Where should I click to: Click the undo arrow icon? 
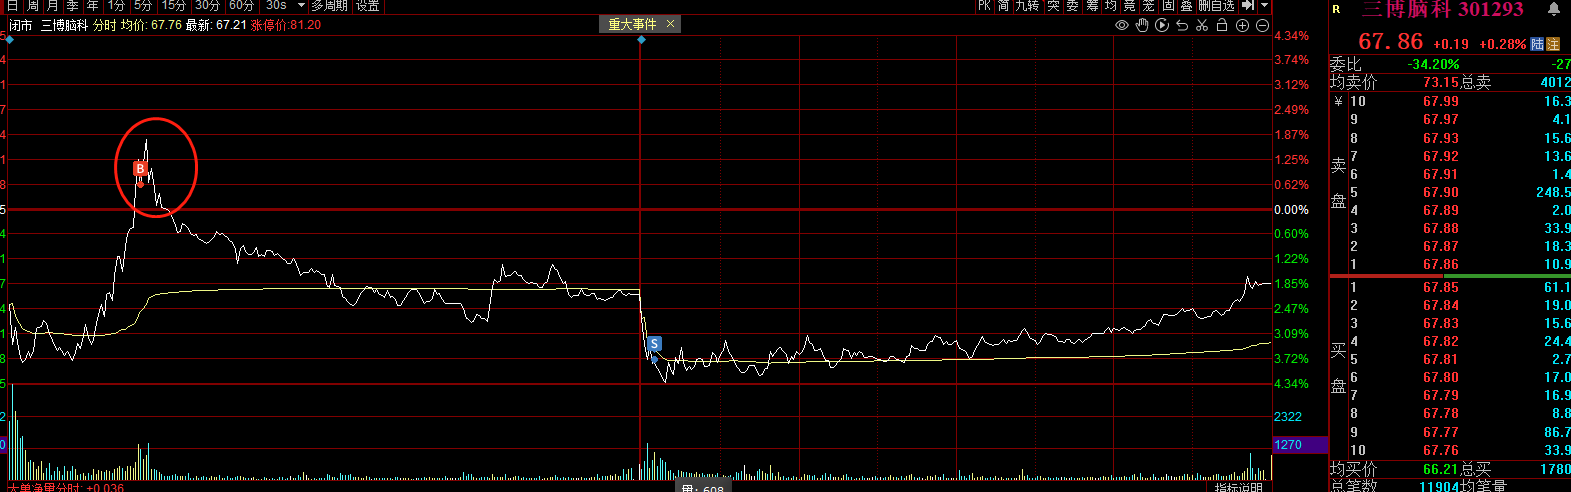point(1182,25)
